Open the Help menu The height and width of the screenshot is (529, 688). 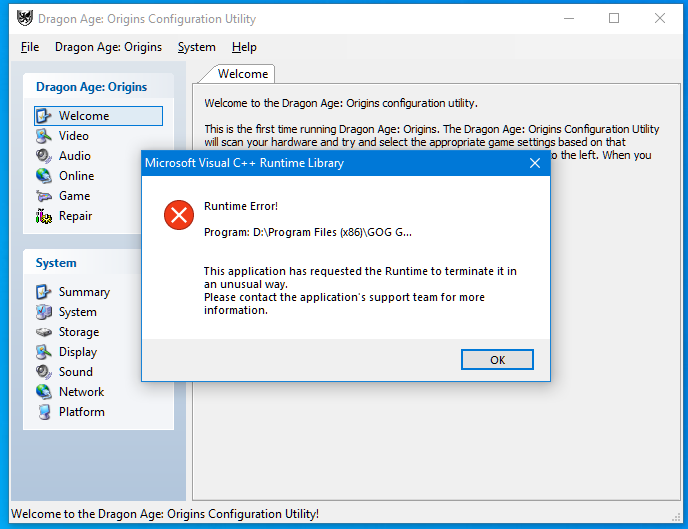(x=244, y=47)
